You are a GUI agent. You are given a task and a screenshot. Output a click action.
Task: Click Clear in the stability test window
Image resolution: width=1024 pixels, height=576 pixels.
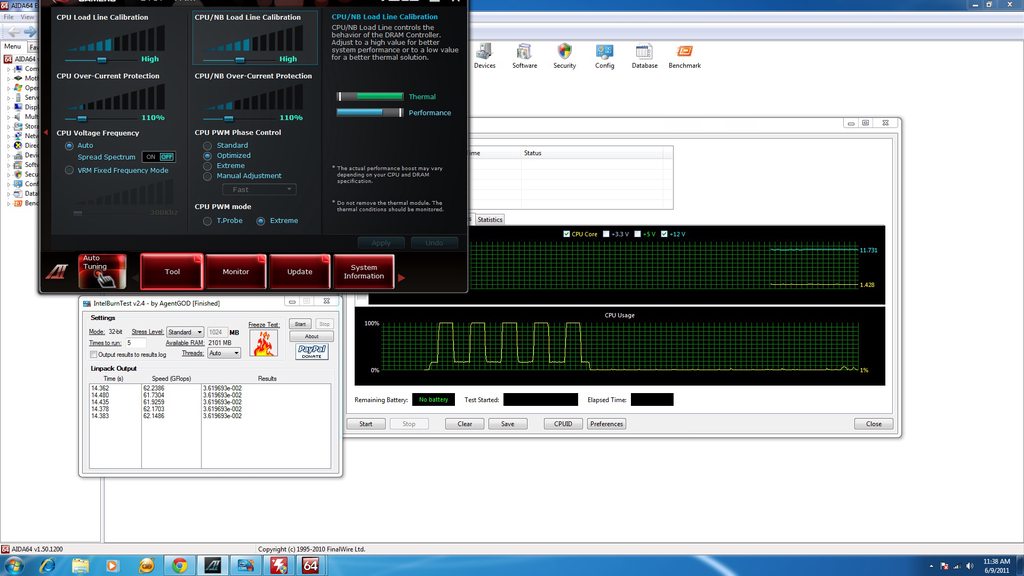[x=464, y=424]
